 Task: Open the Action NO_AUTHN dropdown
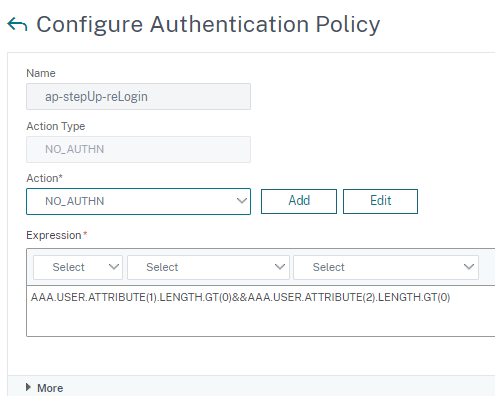(138, 201)
